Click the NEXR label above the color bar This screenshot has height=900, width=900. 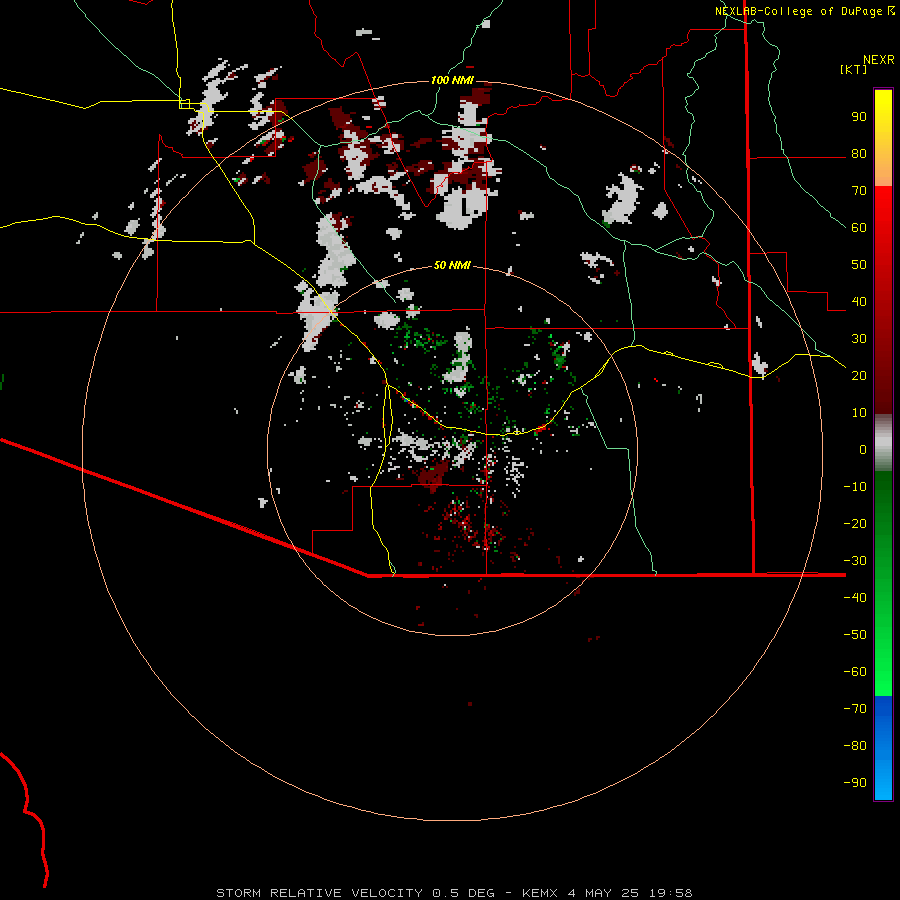[x=879, y=60]
